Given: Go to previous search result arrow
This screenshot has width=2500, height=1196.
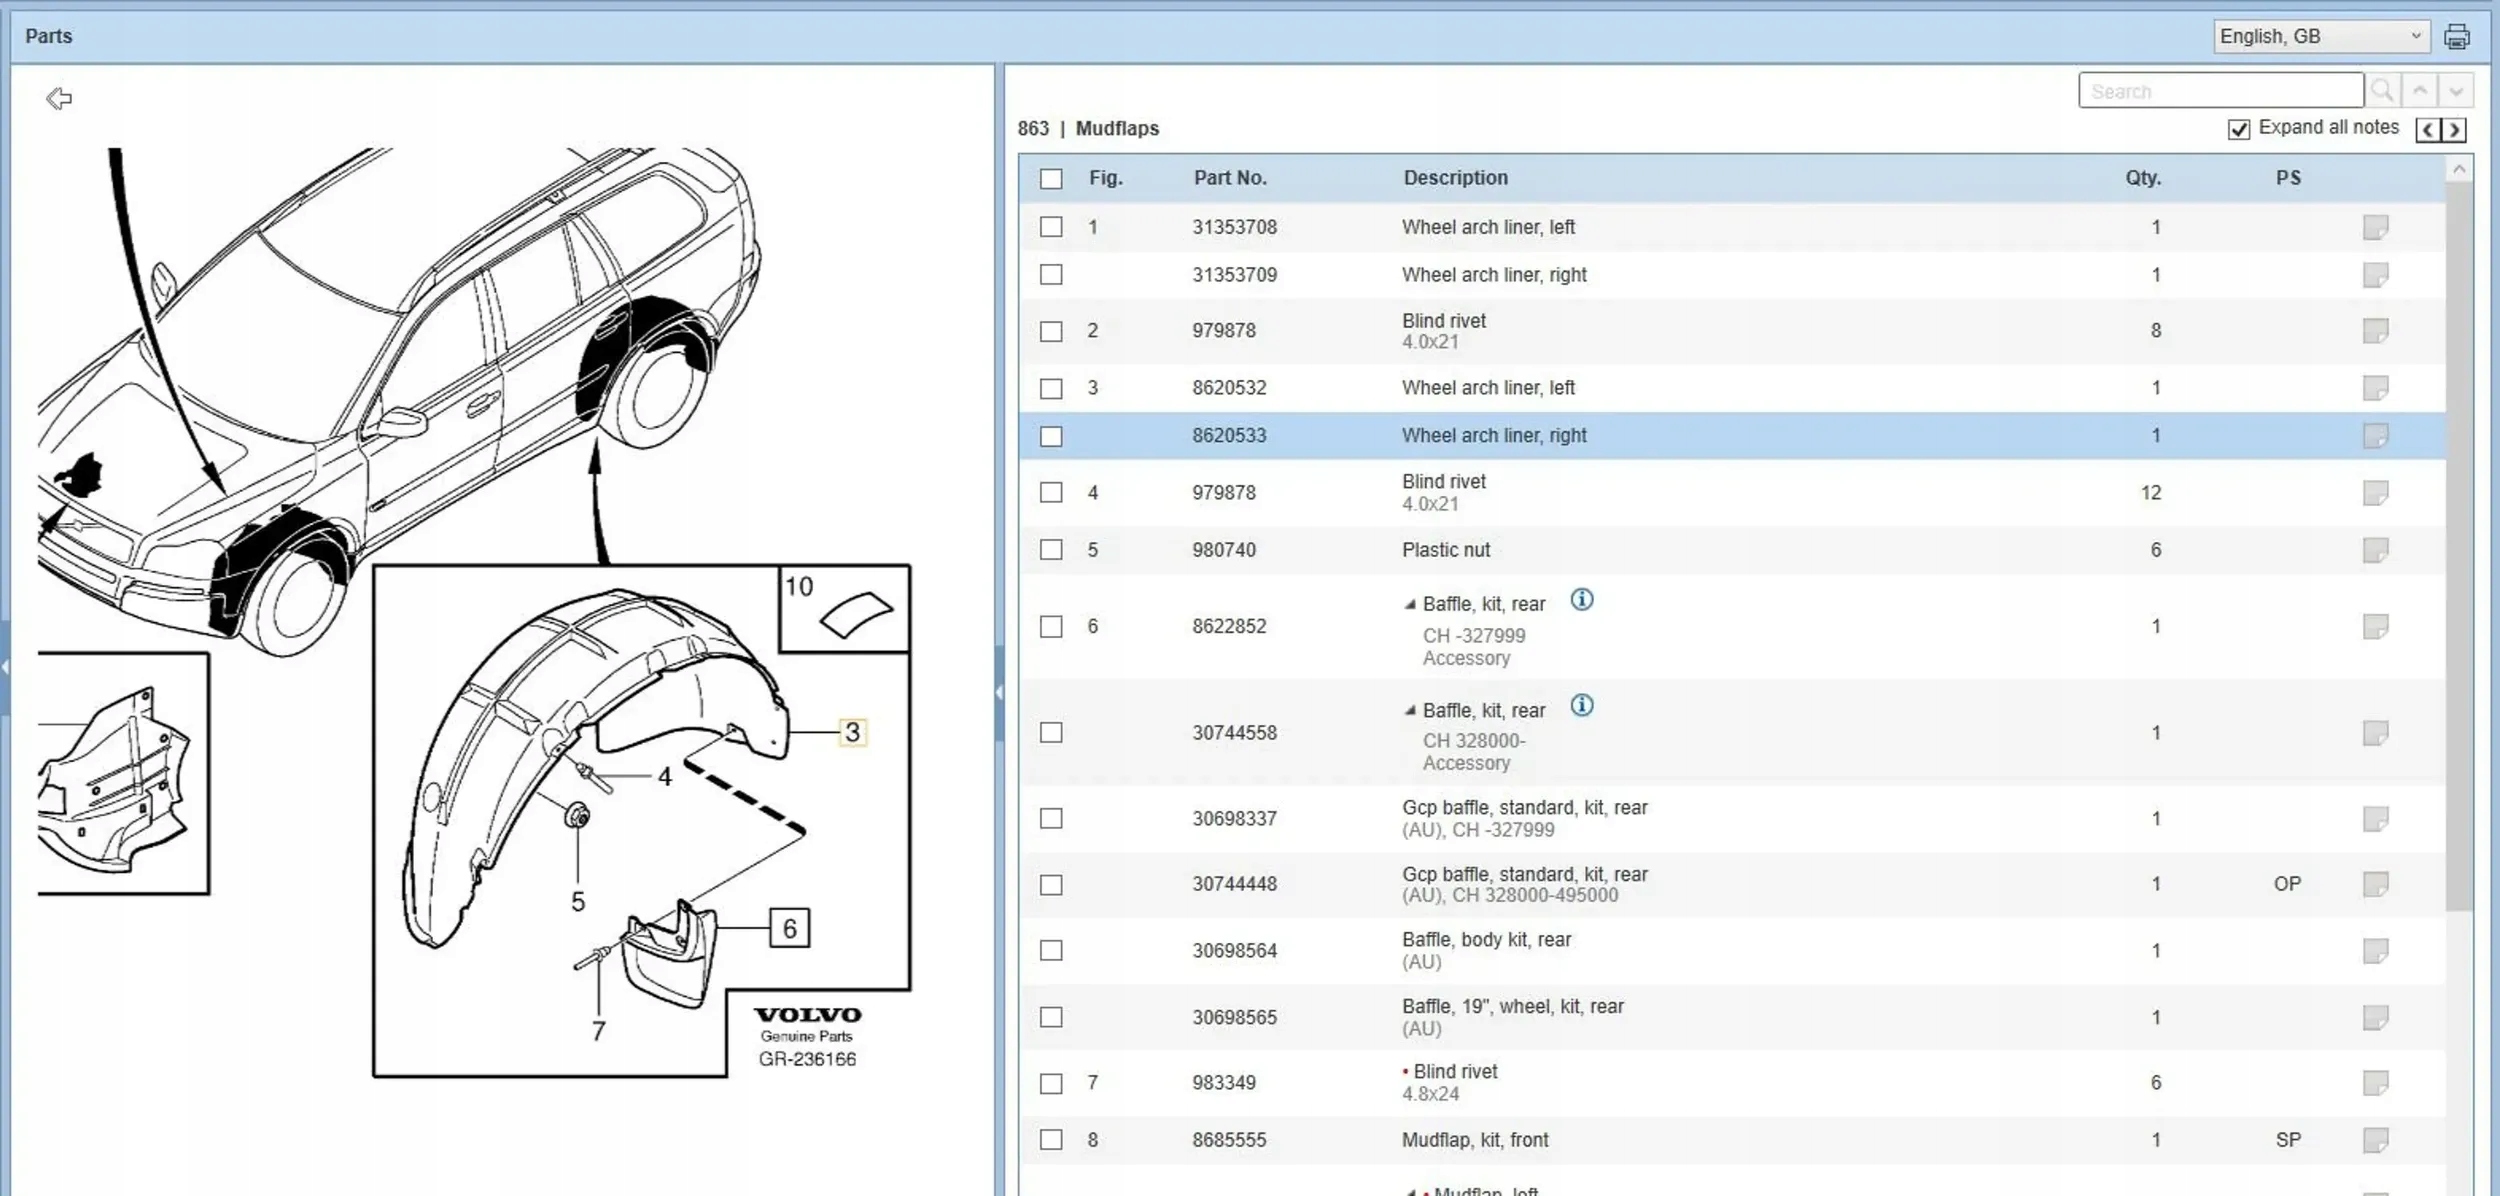Looking at the screenshot, I should tap(2419, 91).
